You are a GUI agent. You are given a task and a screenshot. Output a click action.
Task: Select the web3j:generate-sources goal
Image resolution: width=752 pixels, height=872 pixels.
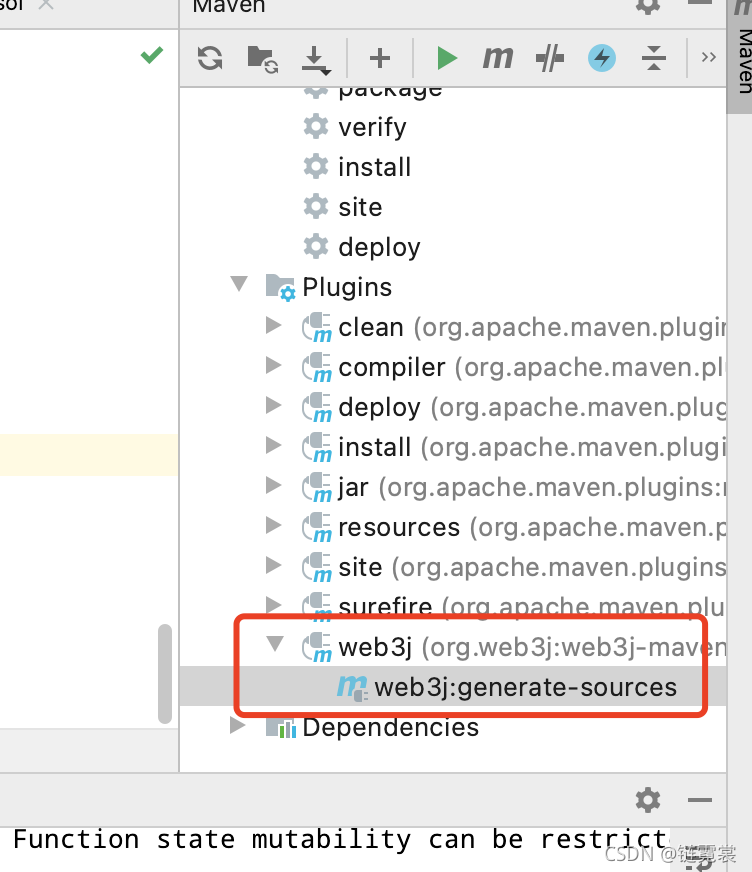point(526,688)
